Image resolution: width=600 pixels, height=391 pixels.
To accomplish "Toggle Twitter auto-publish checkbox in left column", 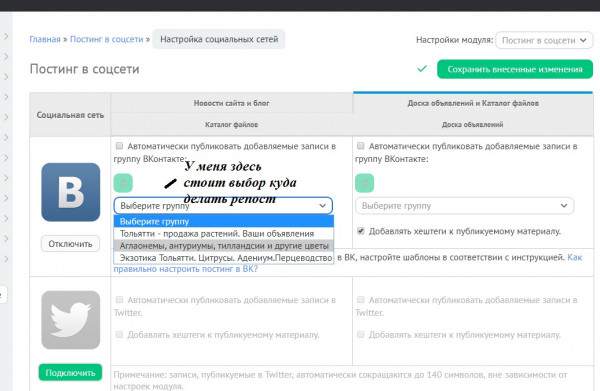I will (119, 300).
